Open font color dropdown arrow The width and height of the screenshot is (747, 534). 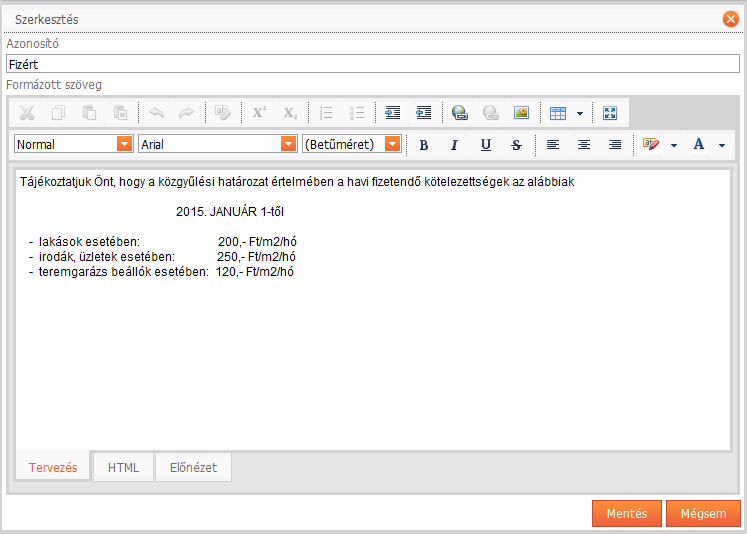click(722, 145)
